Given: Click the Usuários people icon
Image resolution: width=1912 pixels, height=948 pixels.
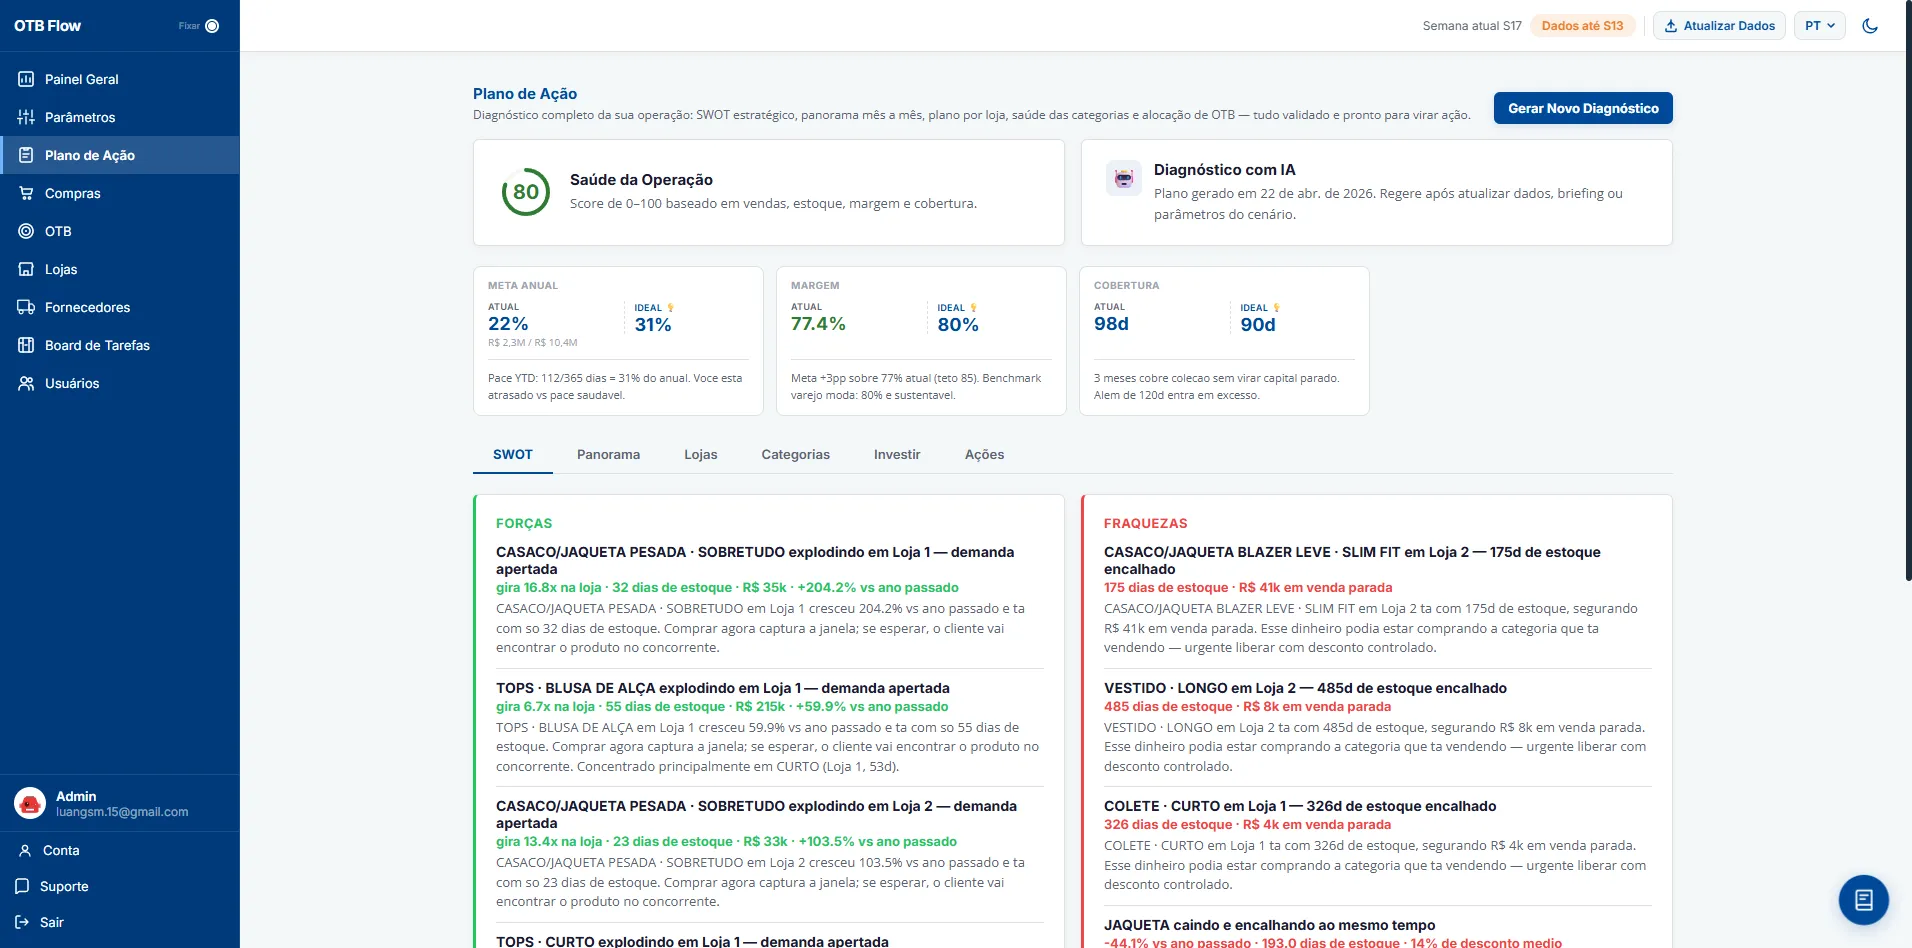Looking at the screenshot, I should (x=26, y=383).
